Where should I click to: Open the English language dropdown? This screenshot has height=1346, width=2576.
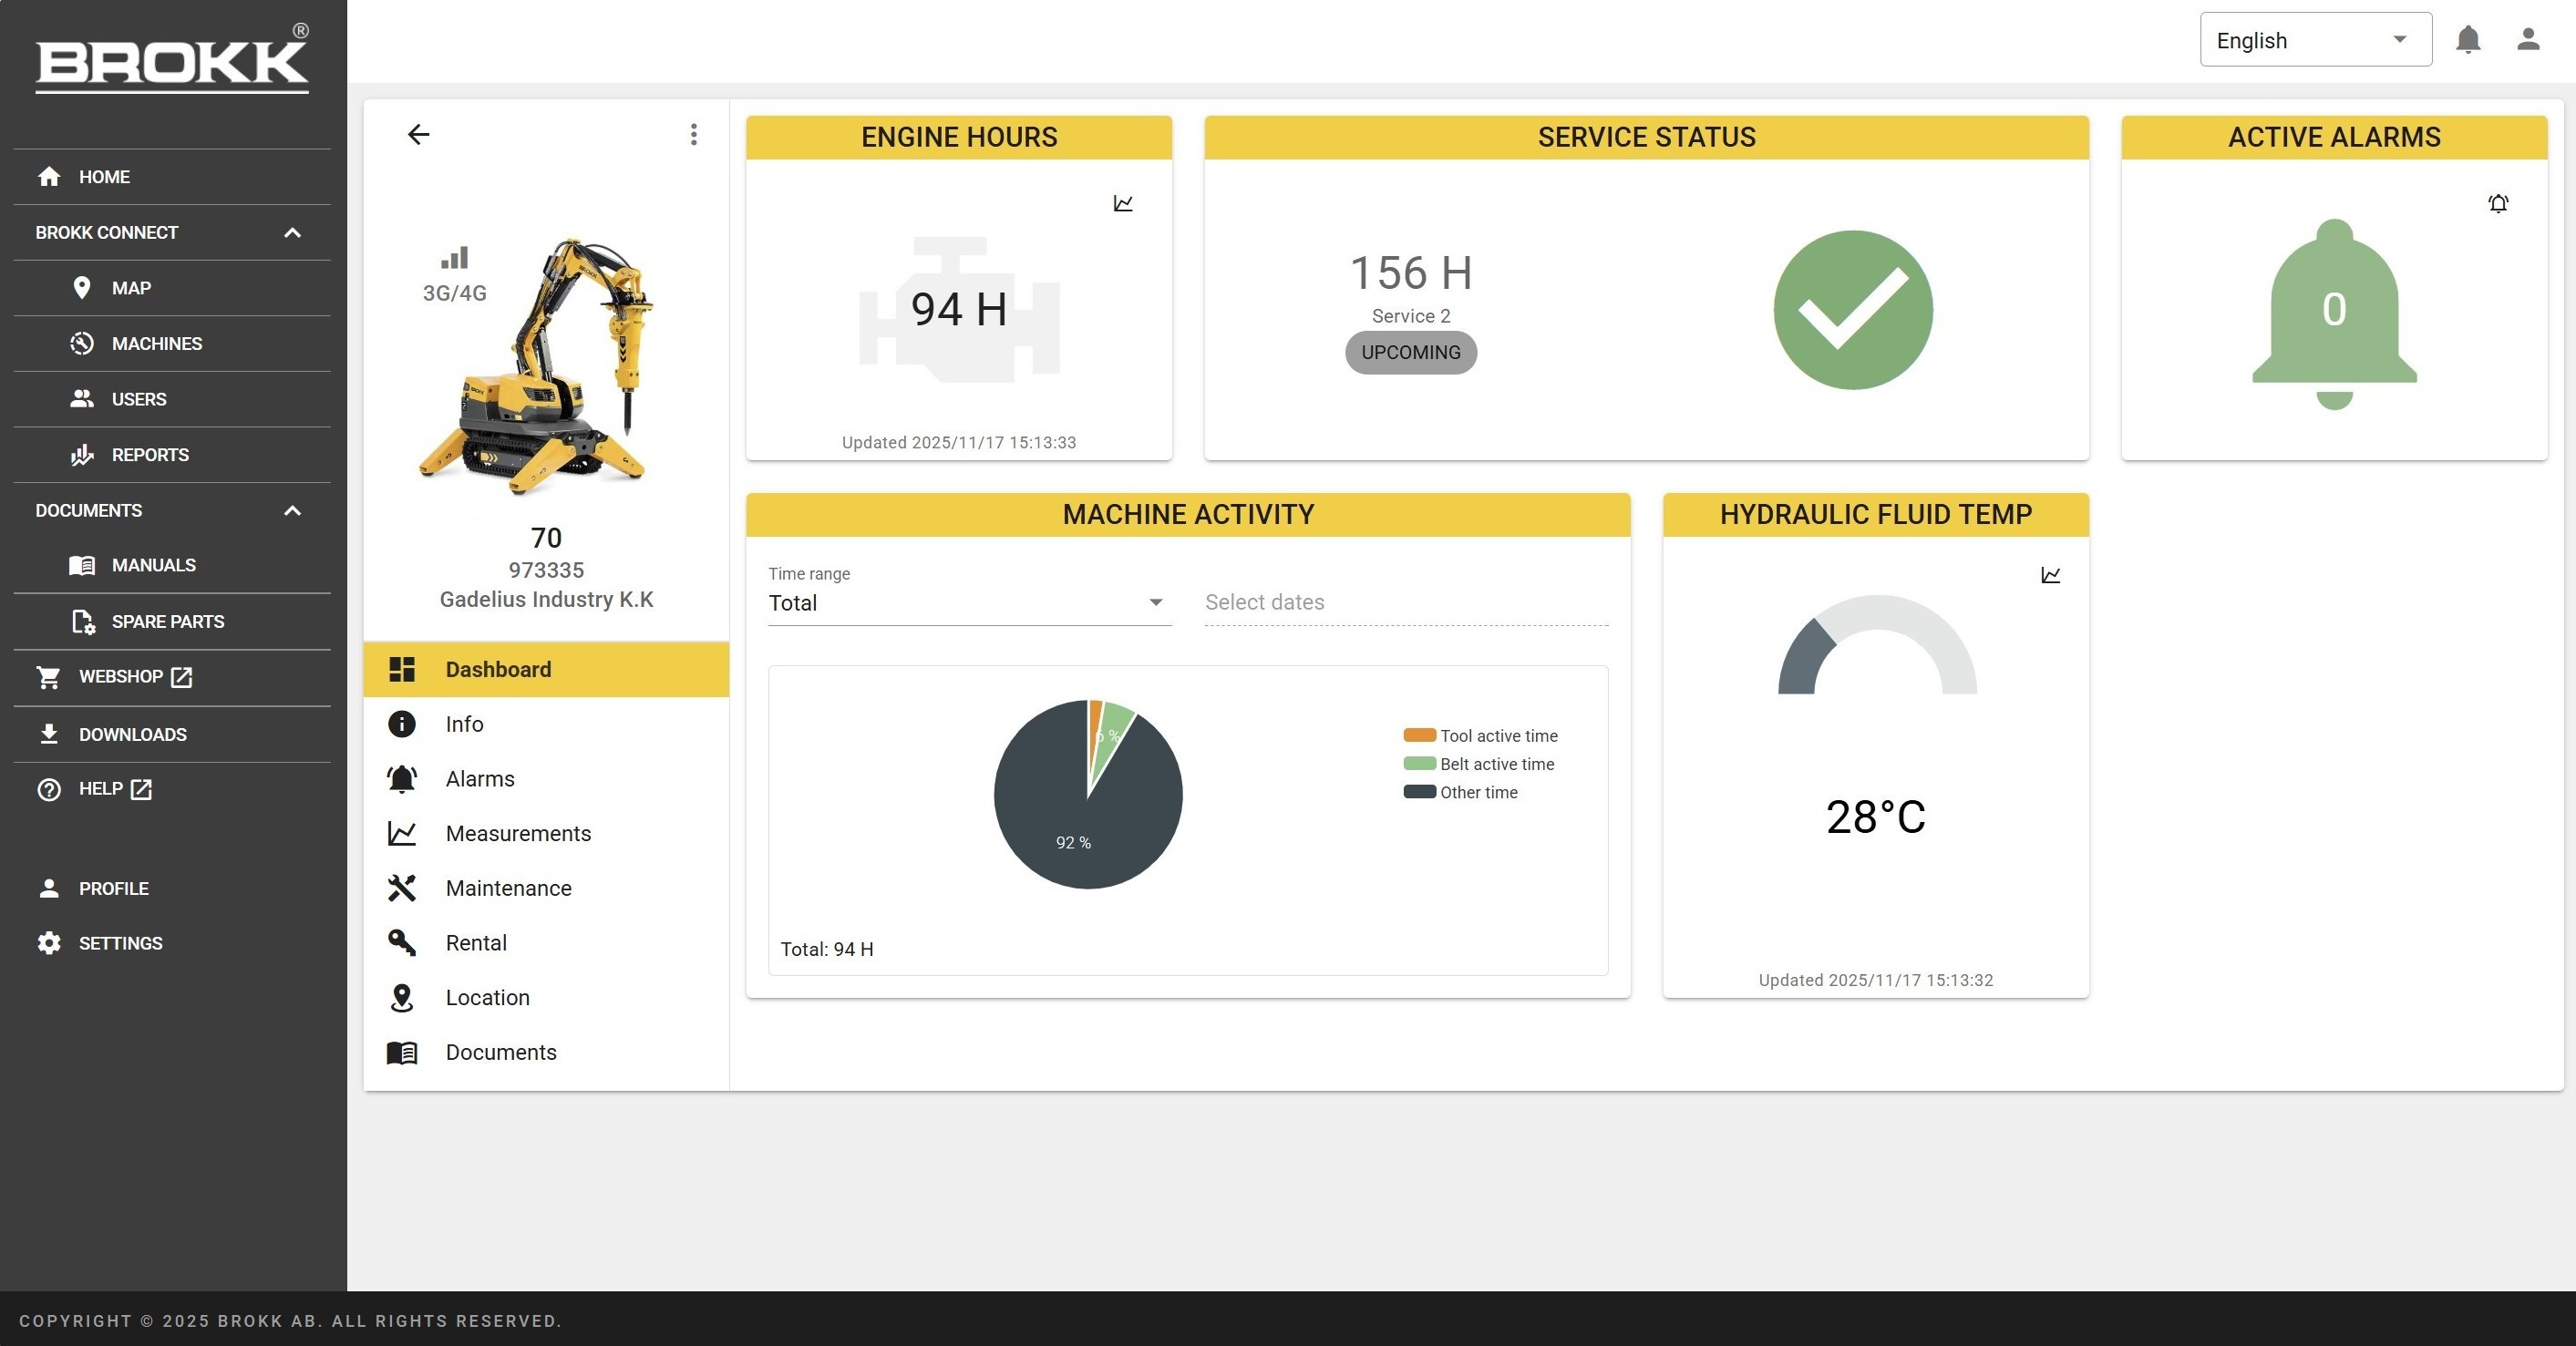pos(2314,40)
